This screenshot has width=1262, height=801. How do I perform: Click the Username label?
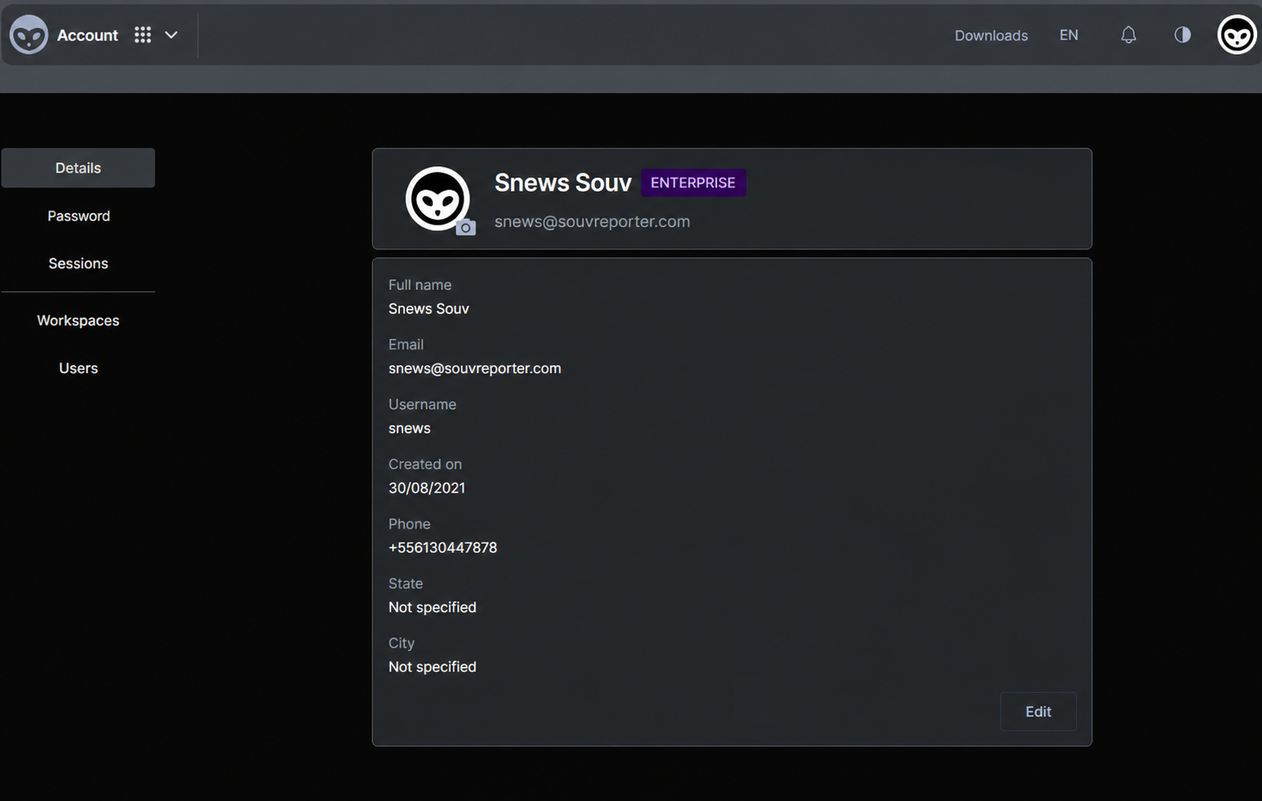pos(422,404)
